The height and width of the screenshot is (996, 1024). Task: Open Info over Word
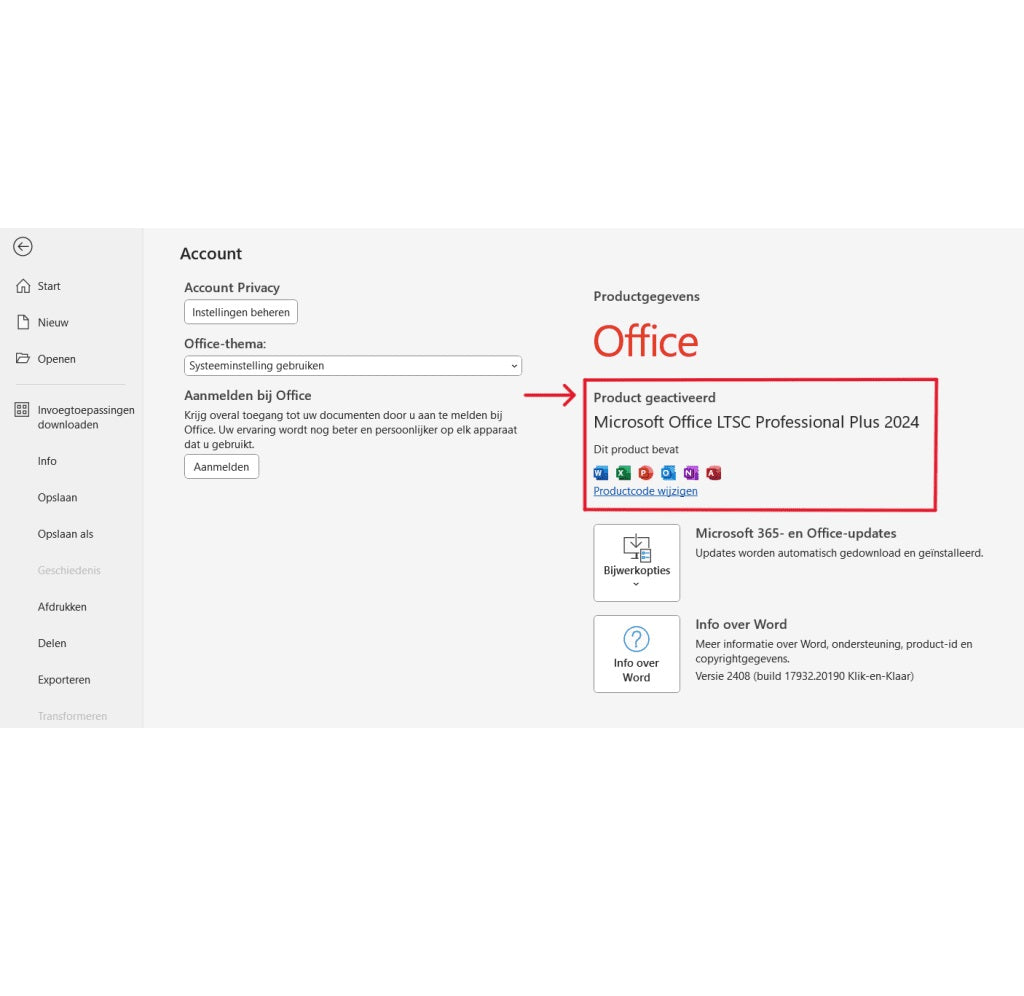point(636,654)
